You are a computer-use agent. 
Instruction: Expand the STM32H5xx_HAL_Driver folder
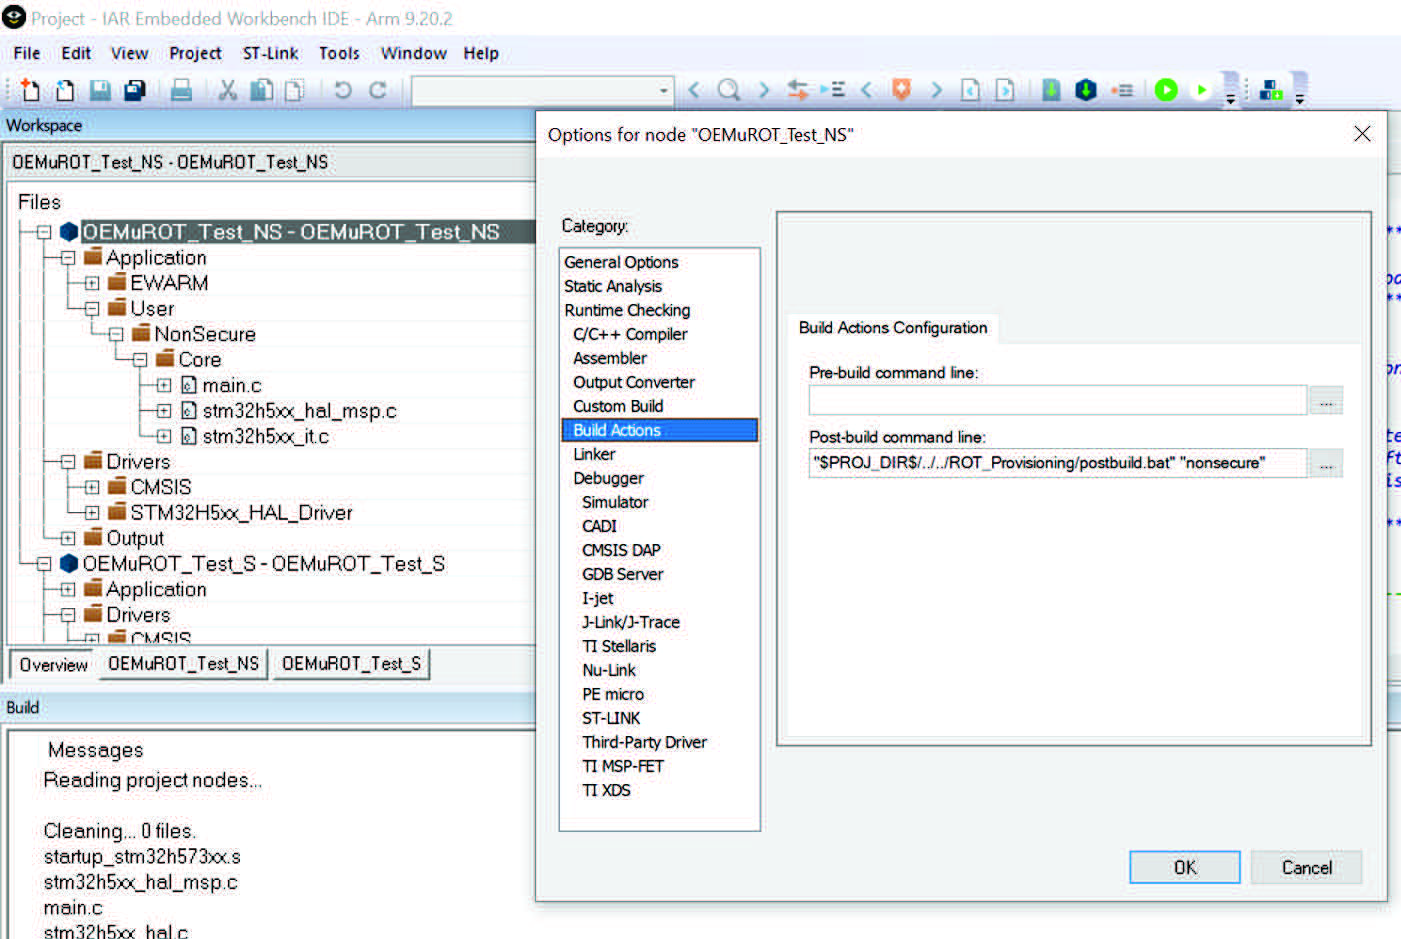click(92, 513)
